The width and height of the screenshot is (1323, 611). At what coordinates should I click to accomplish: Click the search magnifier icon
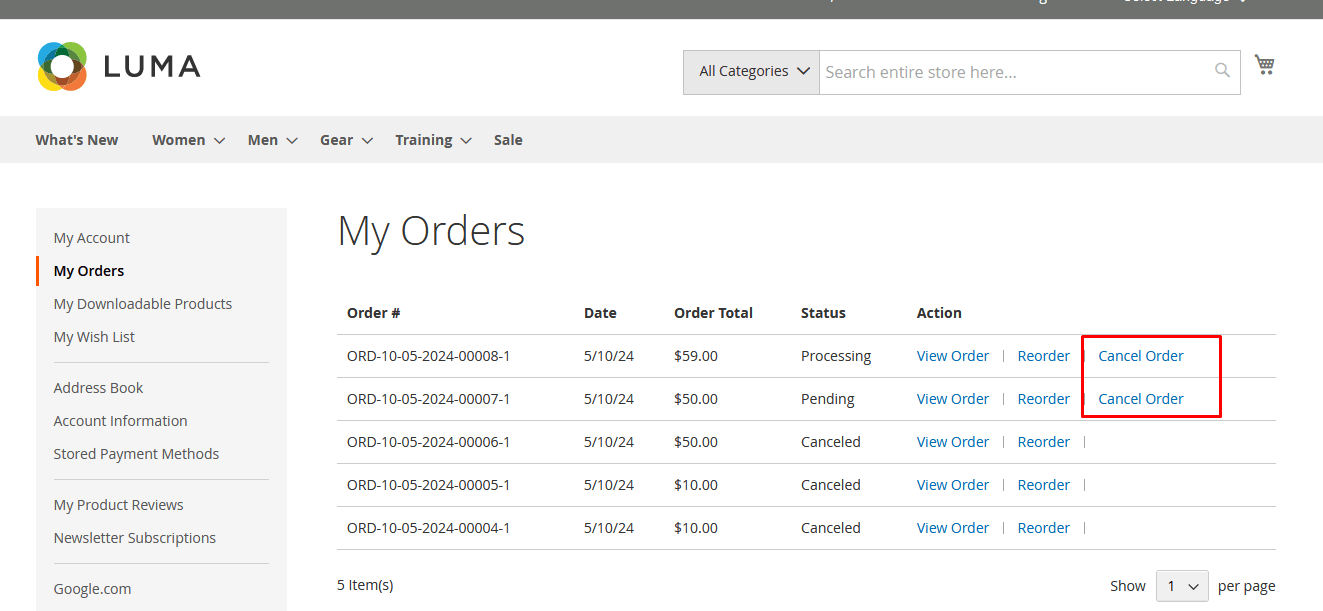(x=1222, y=71)
